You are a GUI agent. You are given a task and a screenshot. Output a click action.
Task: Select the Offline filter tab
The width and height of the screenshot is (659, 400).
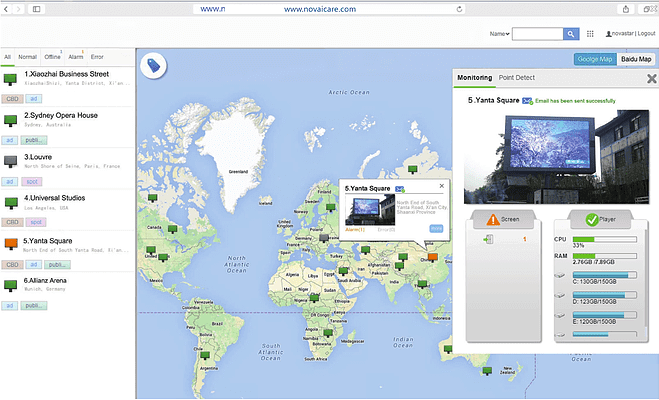coord(53,57)
